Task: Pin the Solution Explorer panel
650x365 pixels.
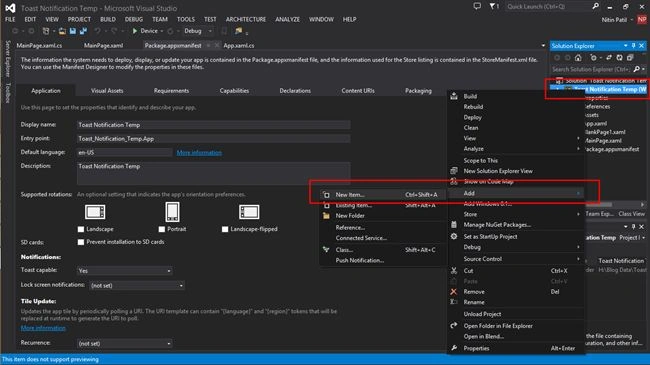Action: [633, 46]
